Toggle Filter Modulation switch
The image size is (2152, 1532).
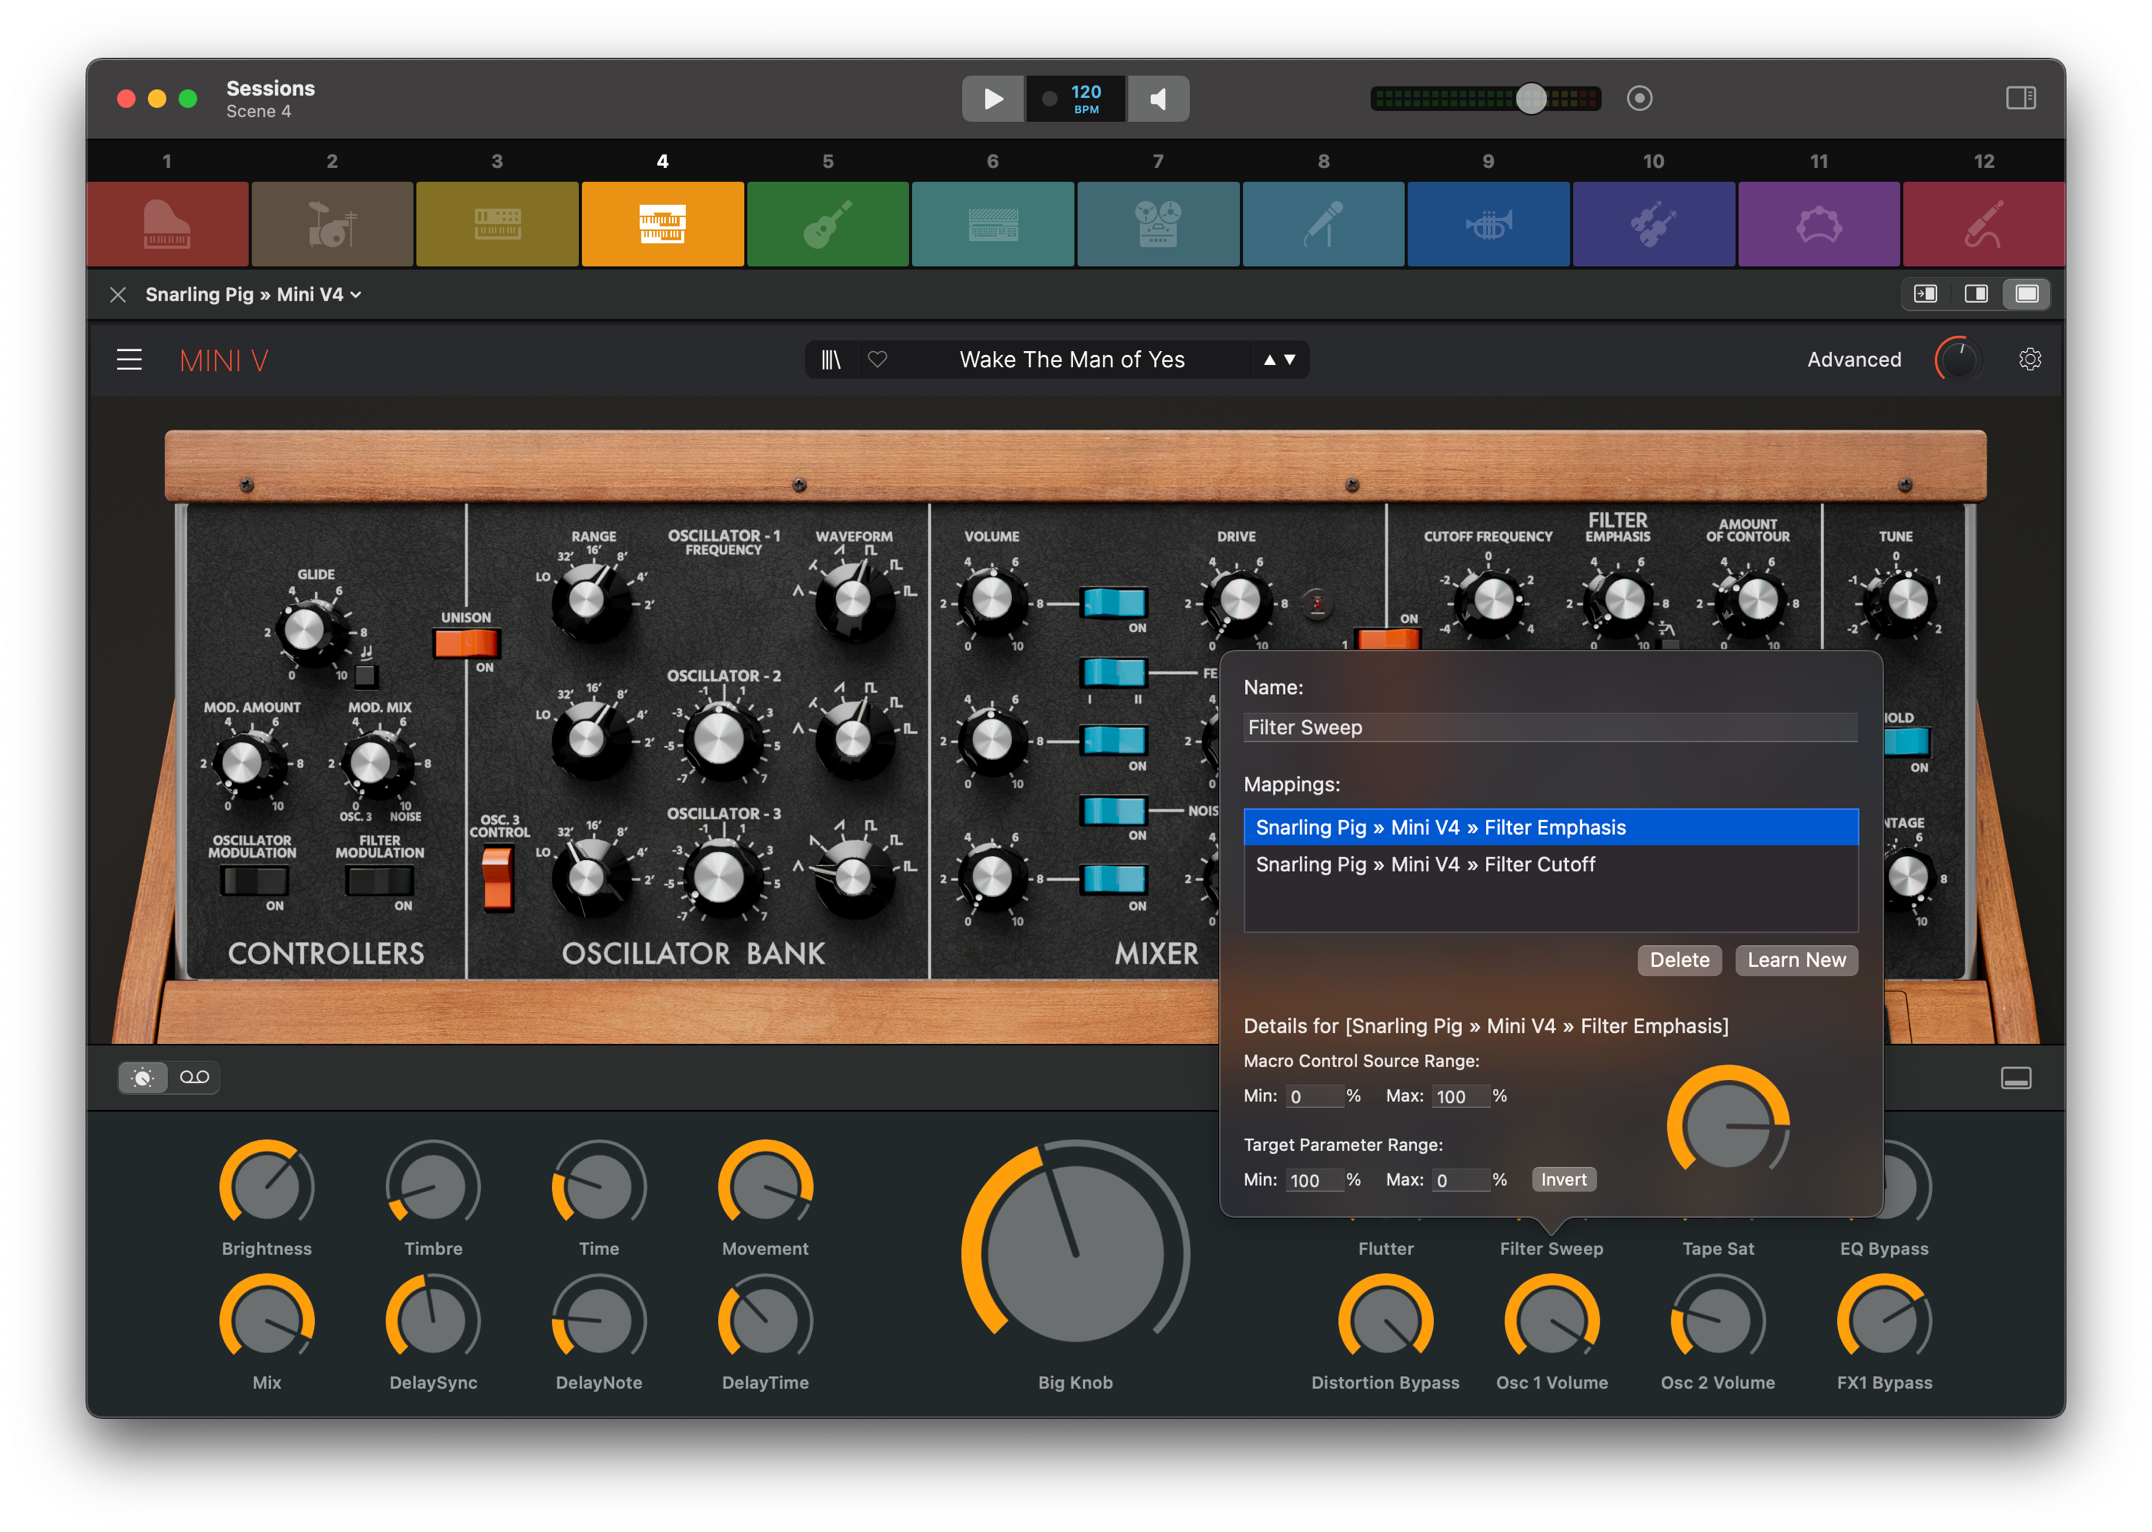[380, 881]
